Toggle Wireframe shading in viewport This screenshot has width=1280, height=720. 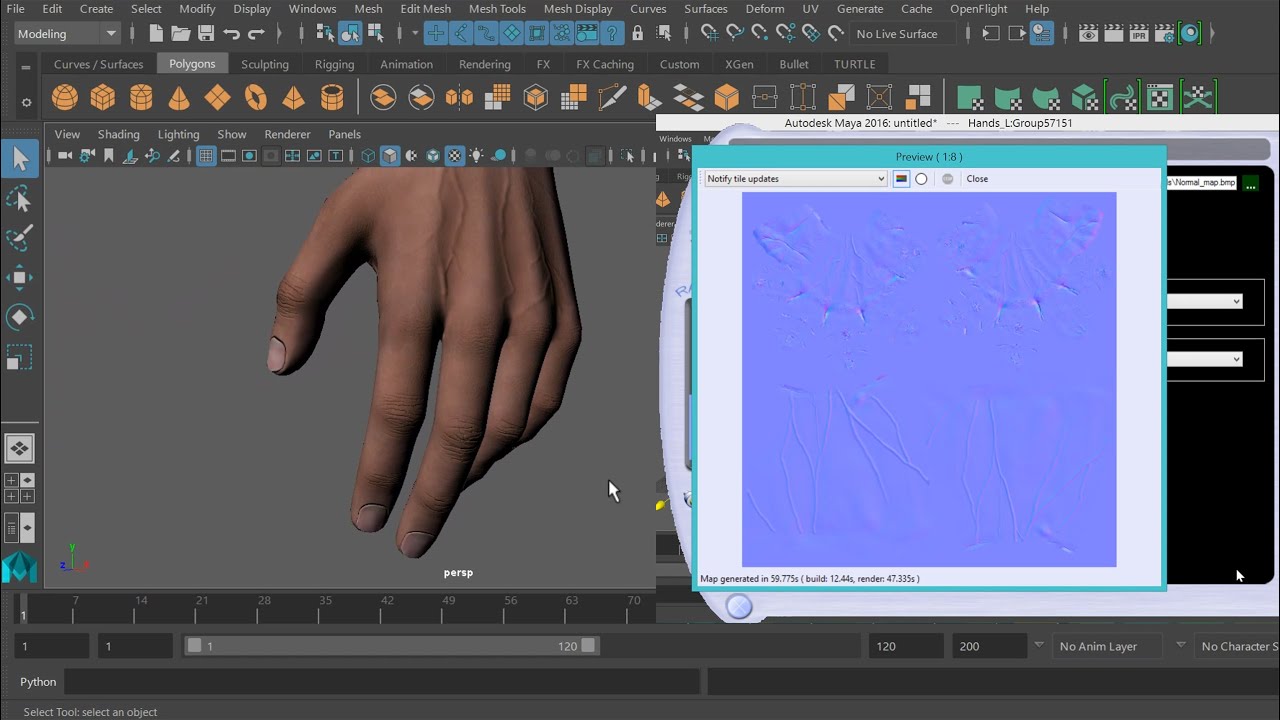pyautogui.click(x=368, y=155)
